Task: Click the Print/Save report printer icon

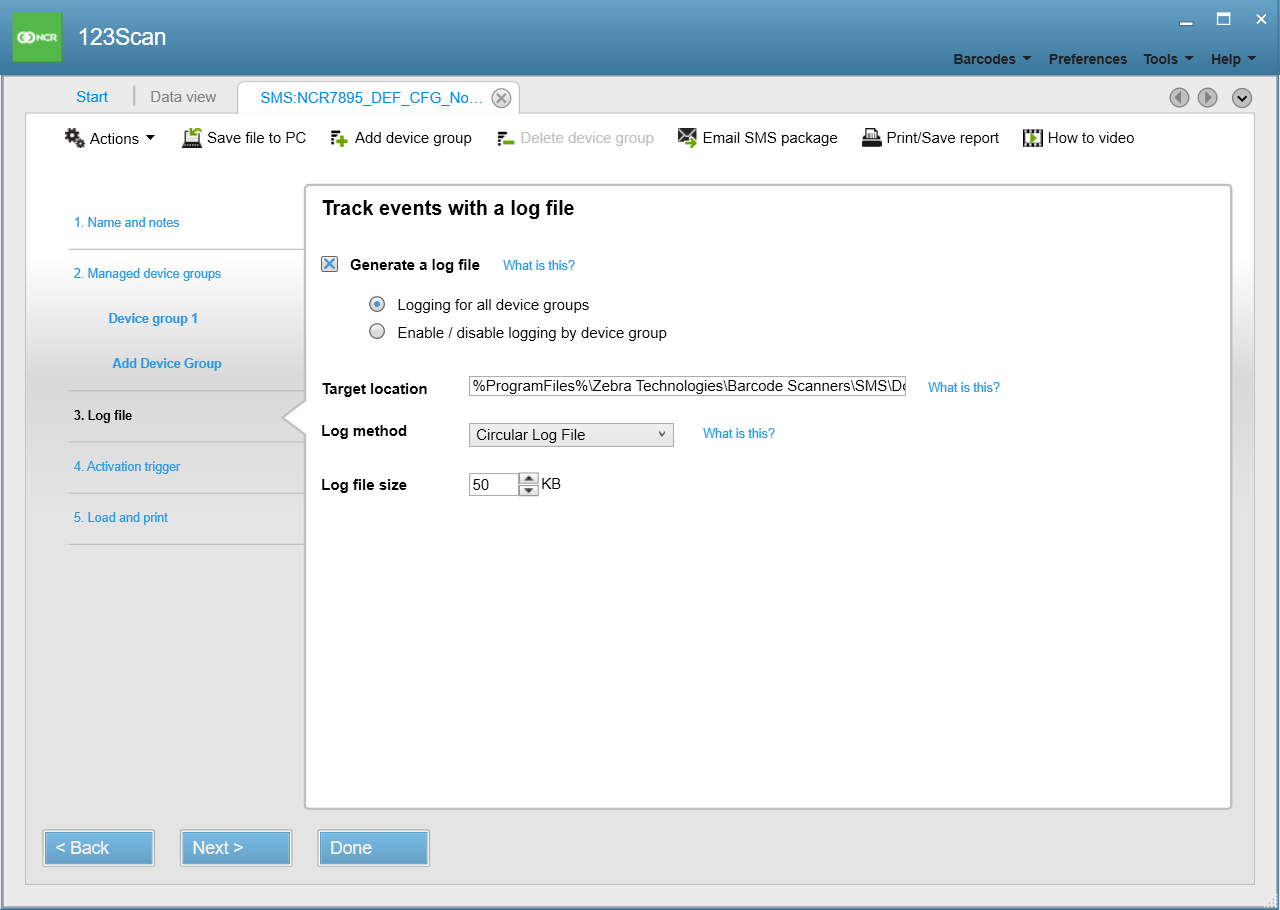Action: tap(871, 138)
